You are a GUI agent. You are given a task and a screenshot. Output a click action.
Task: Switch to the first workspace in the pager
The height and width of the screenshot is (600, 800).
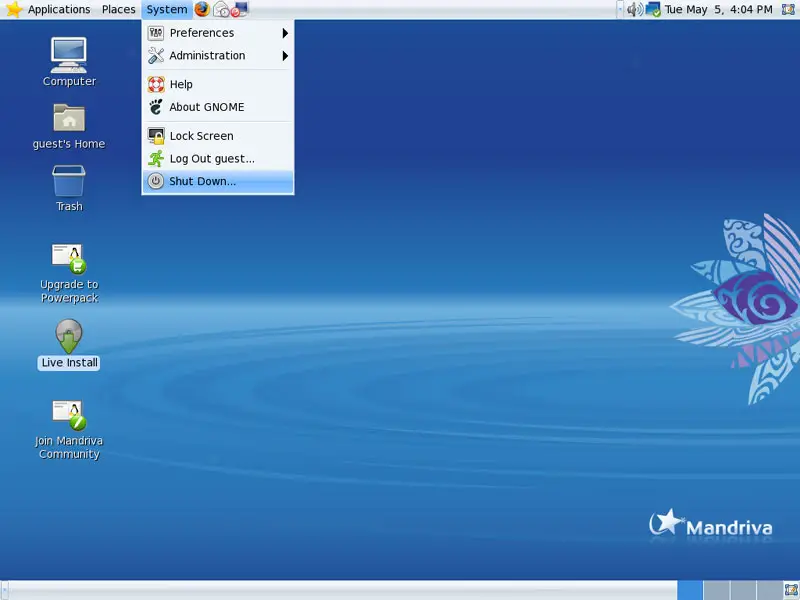click(690, 590)
